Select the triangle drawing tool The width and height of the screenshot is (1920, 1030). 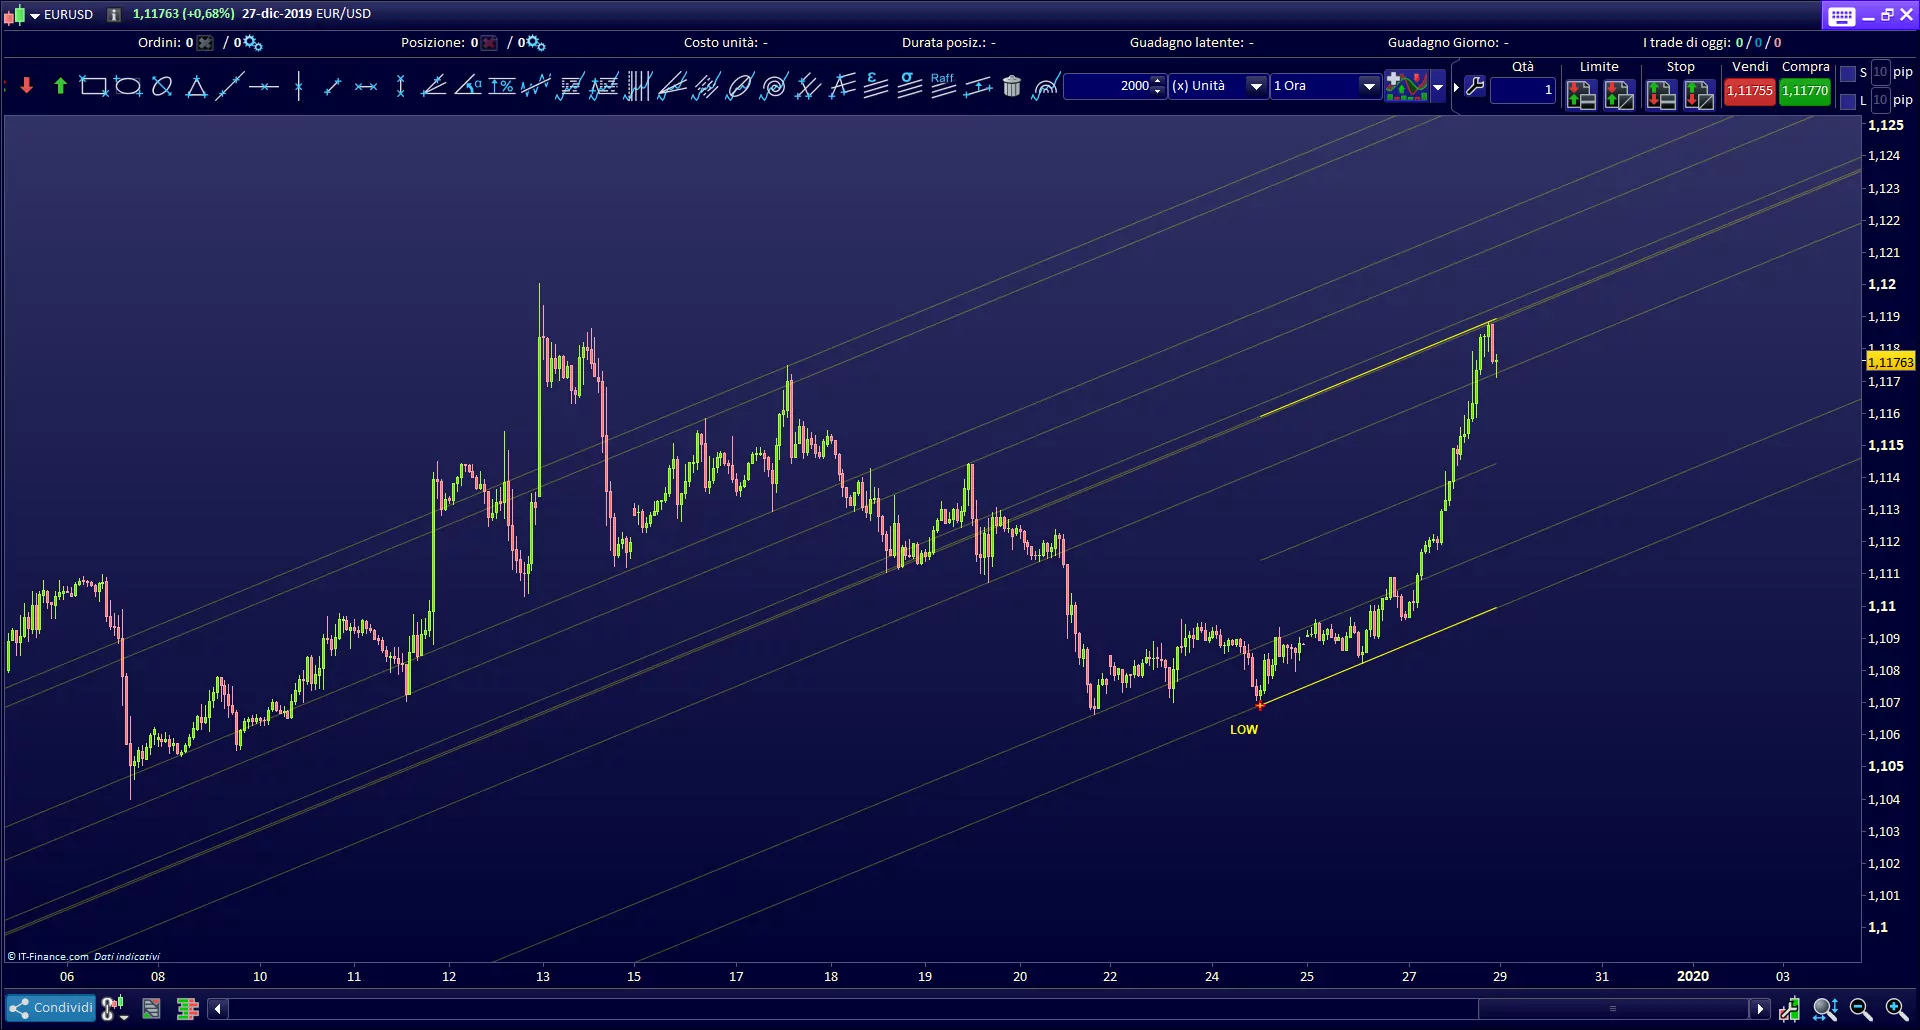point(196,86)
